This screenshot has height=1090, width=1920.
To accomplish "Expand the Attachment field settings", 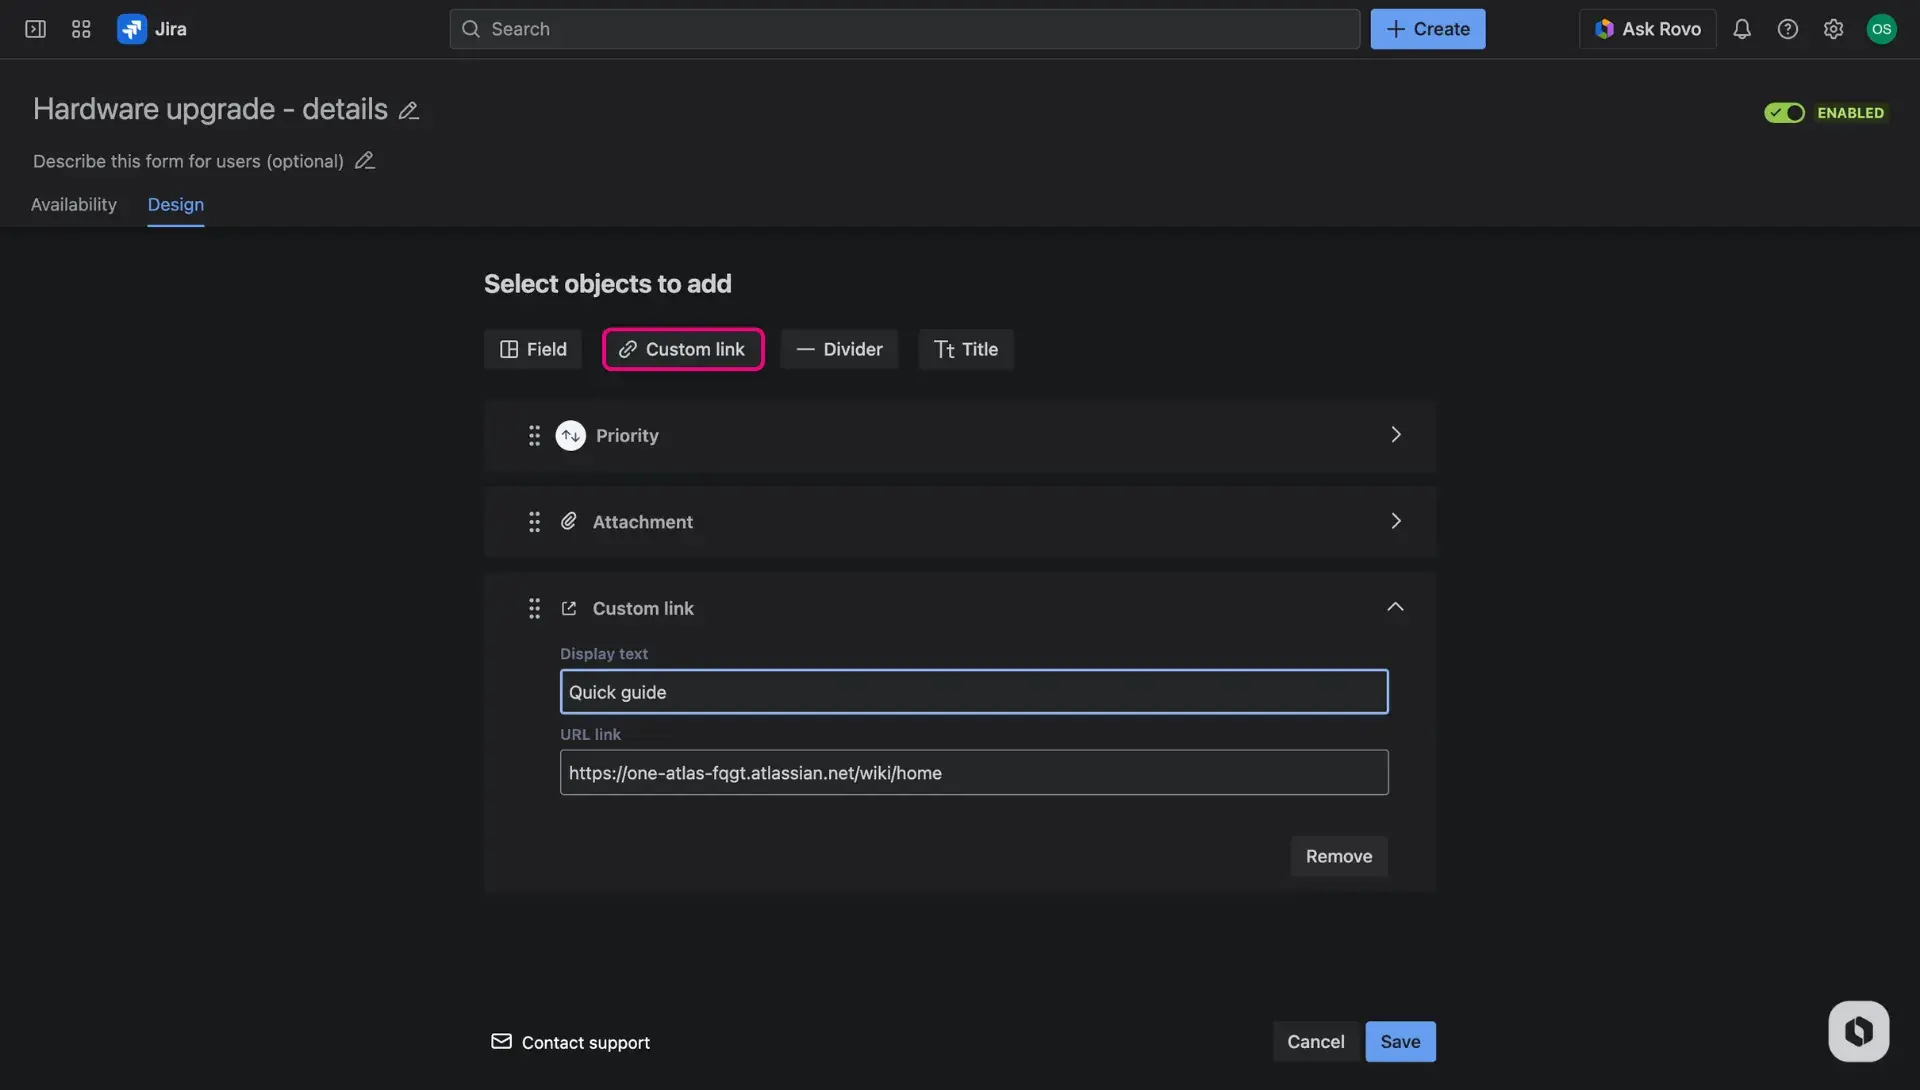I will [x=1396, y=520].
